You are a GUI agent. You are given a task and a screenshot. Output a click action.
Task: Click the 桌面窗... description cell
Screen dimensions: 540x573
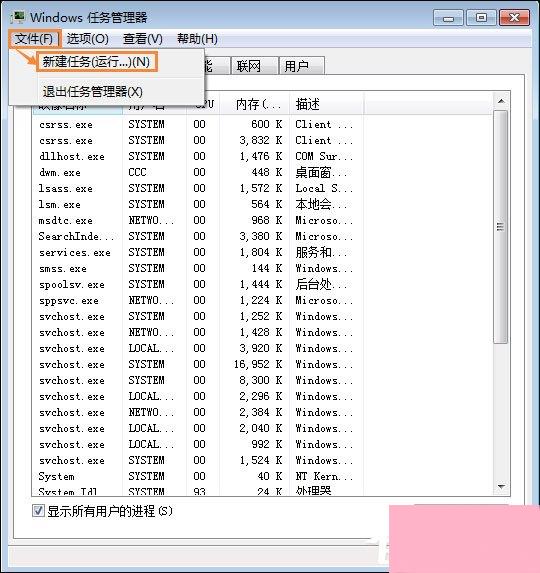pos(321,172)
